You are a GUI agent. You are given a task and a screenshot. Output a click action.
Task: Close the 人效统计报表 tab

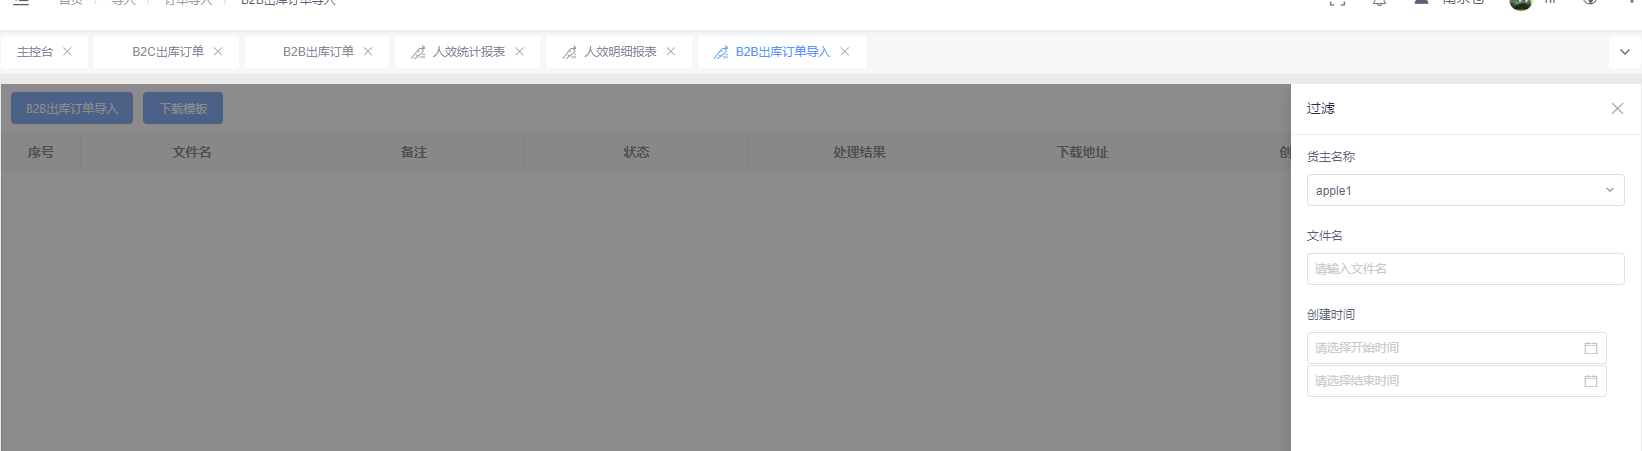coord(519,52)
